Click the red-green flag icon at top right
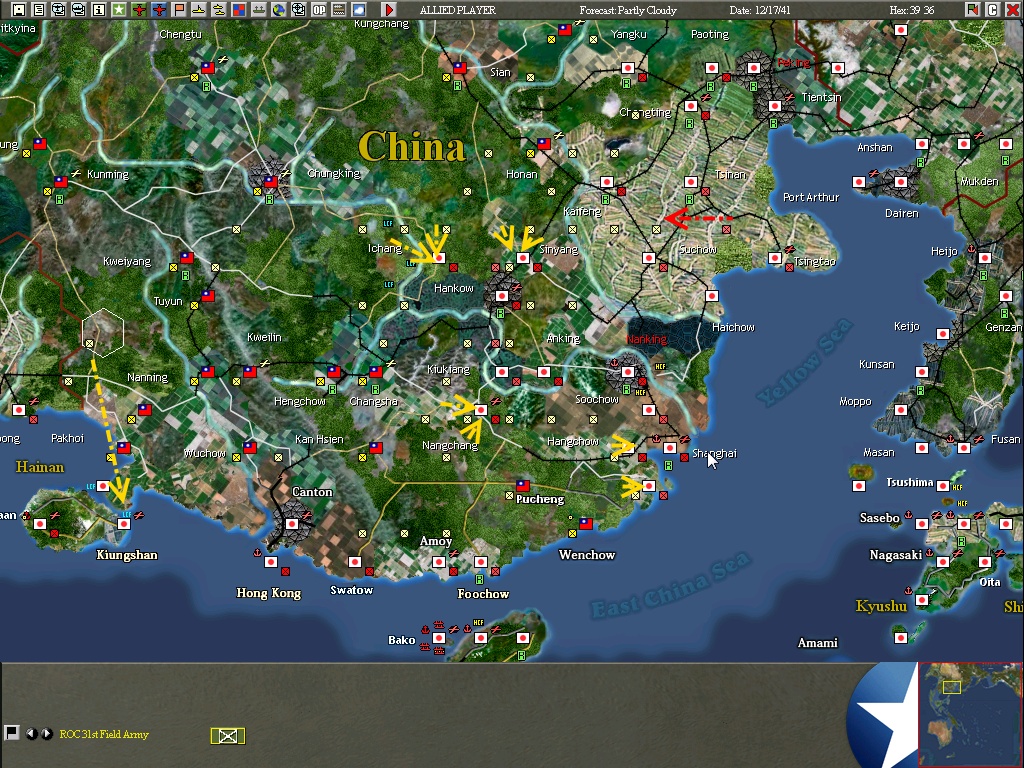The width and height of the screenshot is (1024, 768). tap(972, 10)
